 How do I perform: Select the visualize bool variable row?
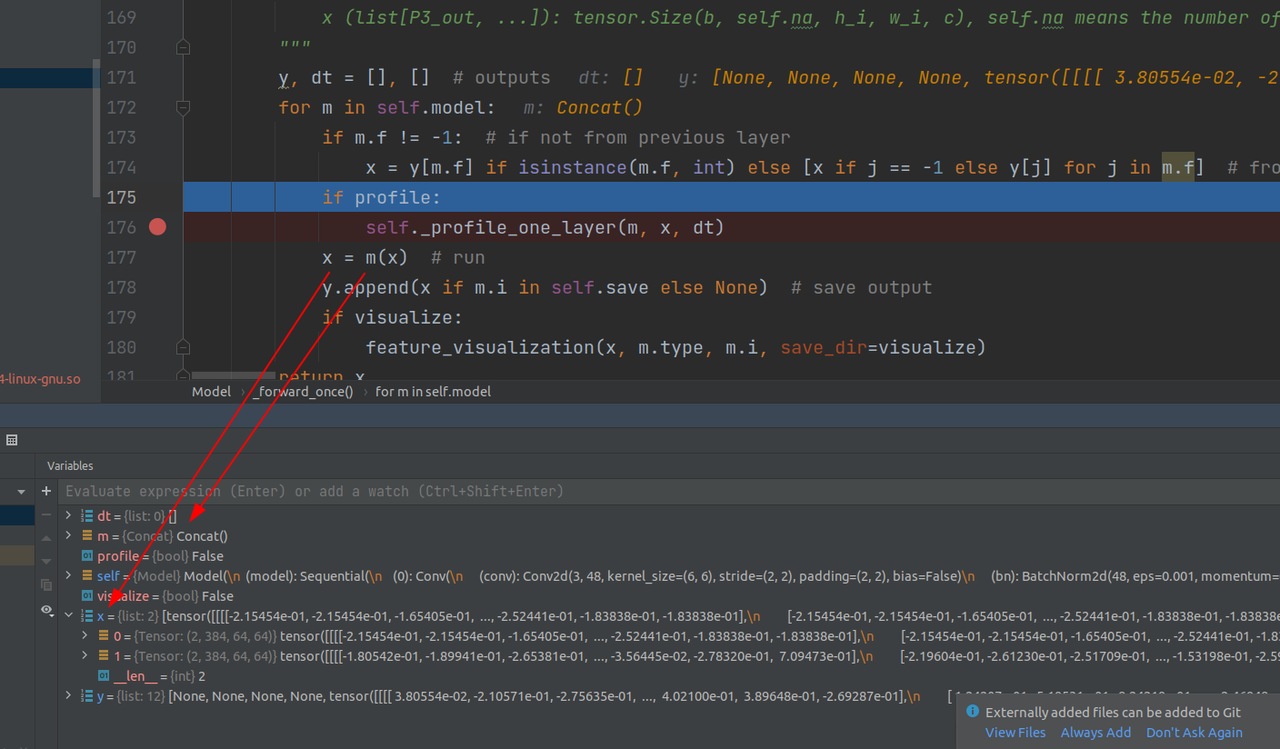pyautogui.click(x=669, y=596)
